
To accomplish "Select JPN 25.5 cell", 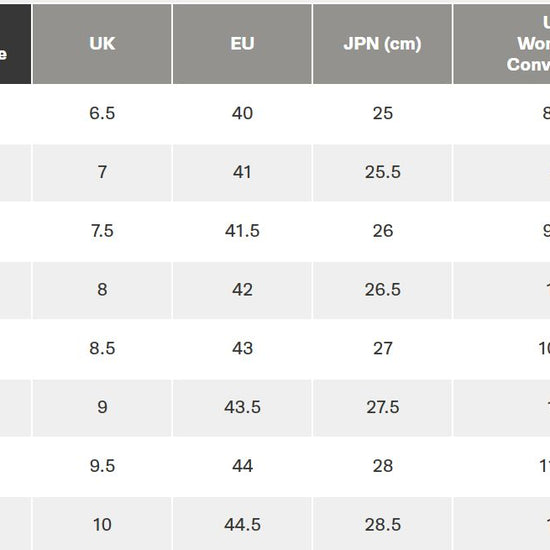I will coord(382,173).
